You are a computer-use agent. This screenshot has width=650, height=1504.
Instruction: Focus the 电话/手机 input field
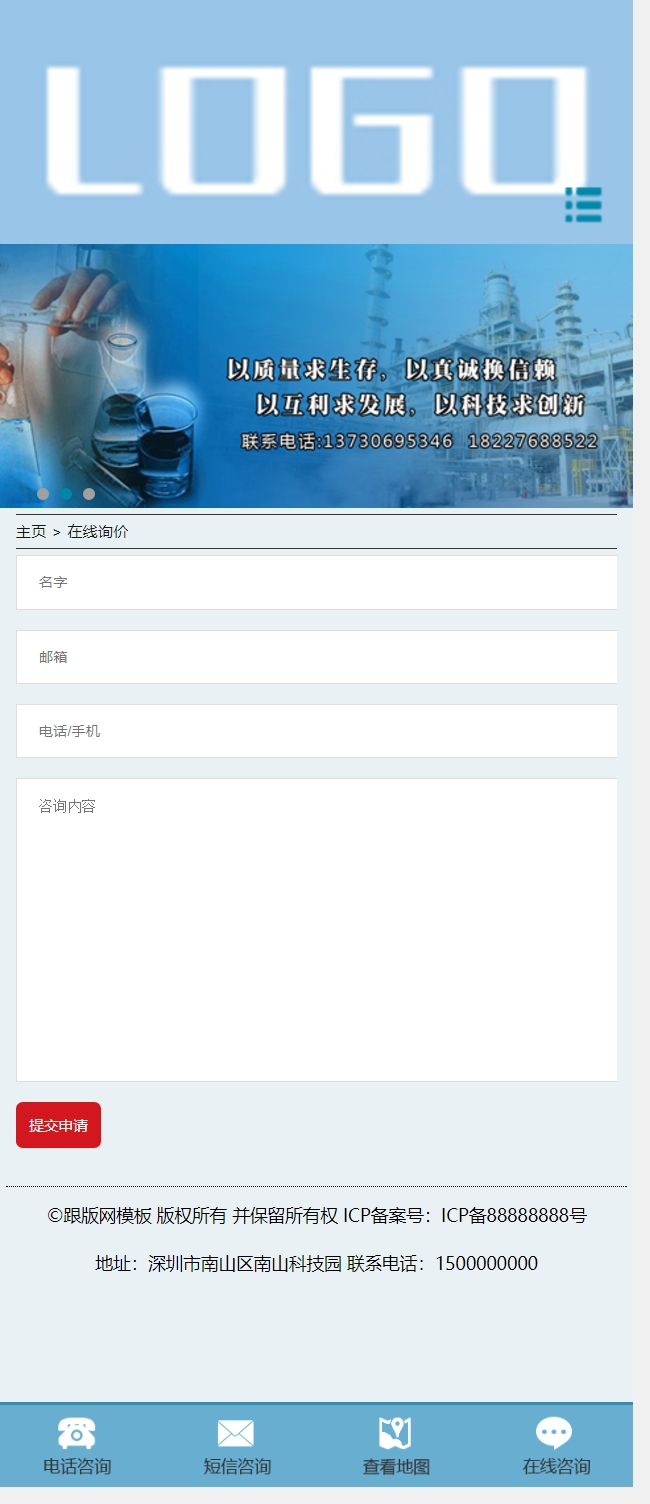pyautogui.click(x=316, y=731)
